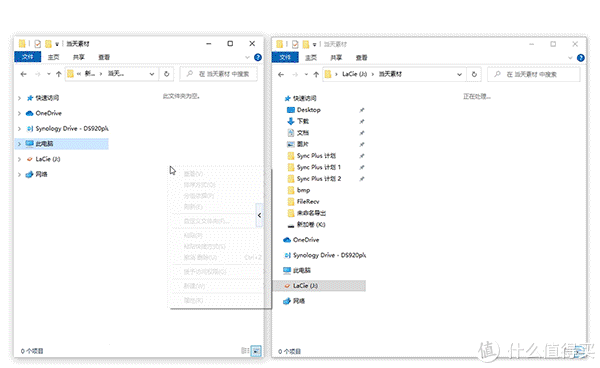The width and height of the screenshot is (600, 368).
Task: Open 未命名导出 folder in right sidebar
Action: click(307, 213)
